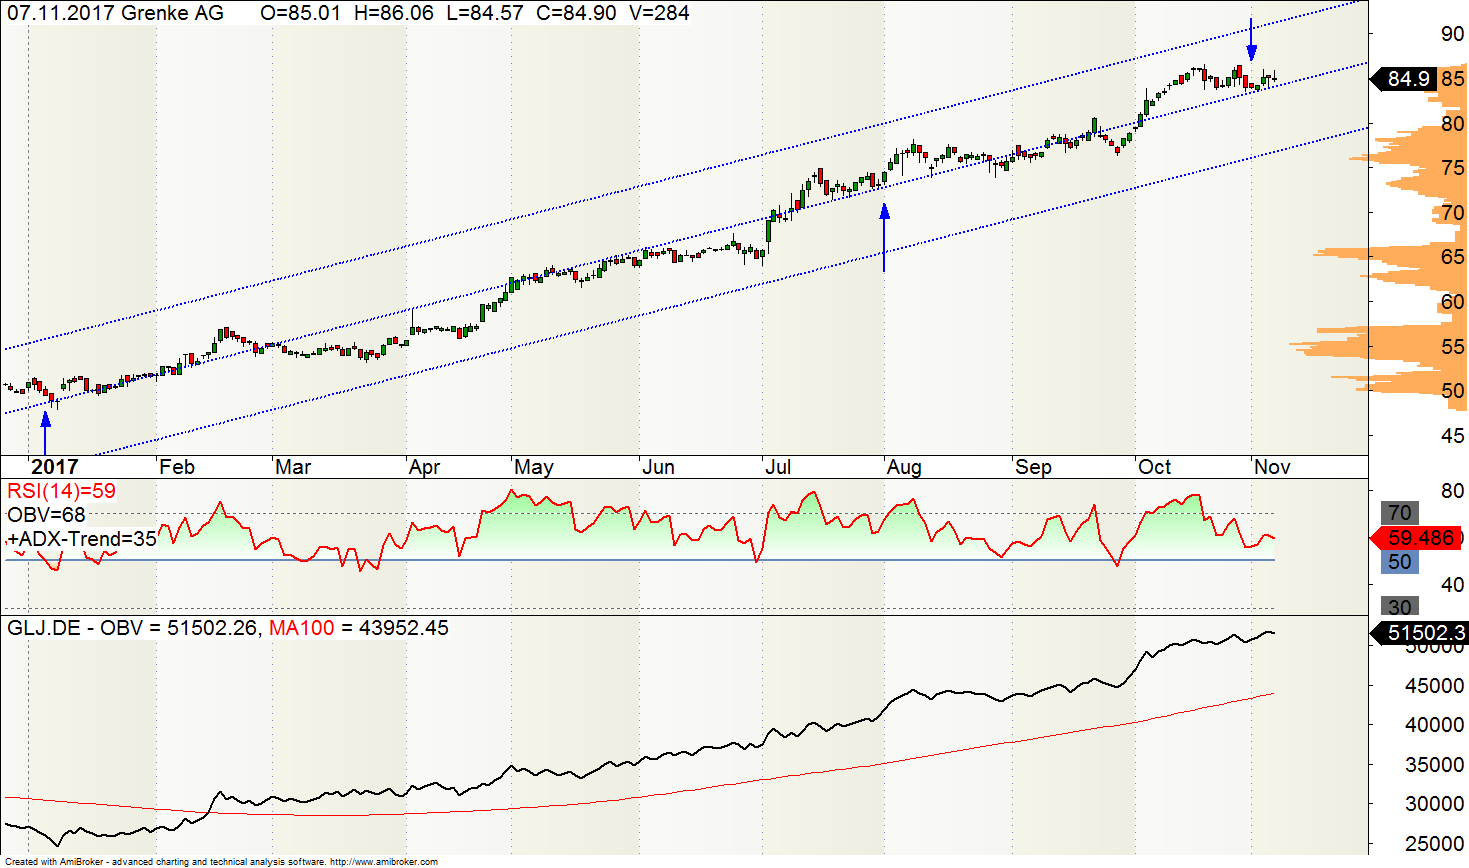Image resolution: width=1469 pixels, height=868 pixels.
Task: Click the open value O=85.01
Action: coord(300,13)
